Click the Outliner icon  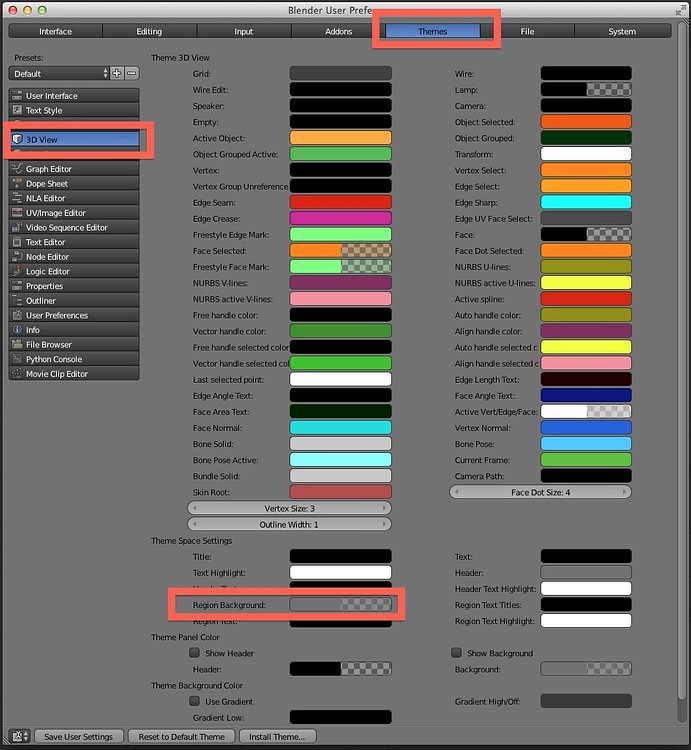click(x=17, y=300)
